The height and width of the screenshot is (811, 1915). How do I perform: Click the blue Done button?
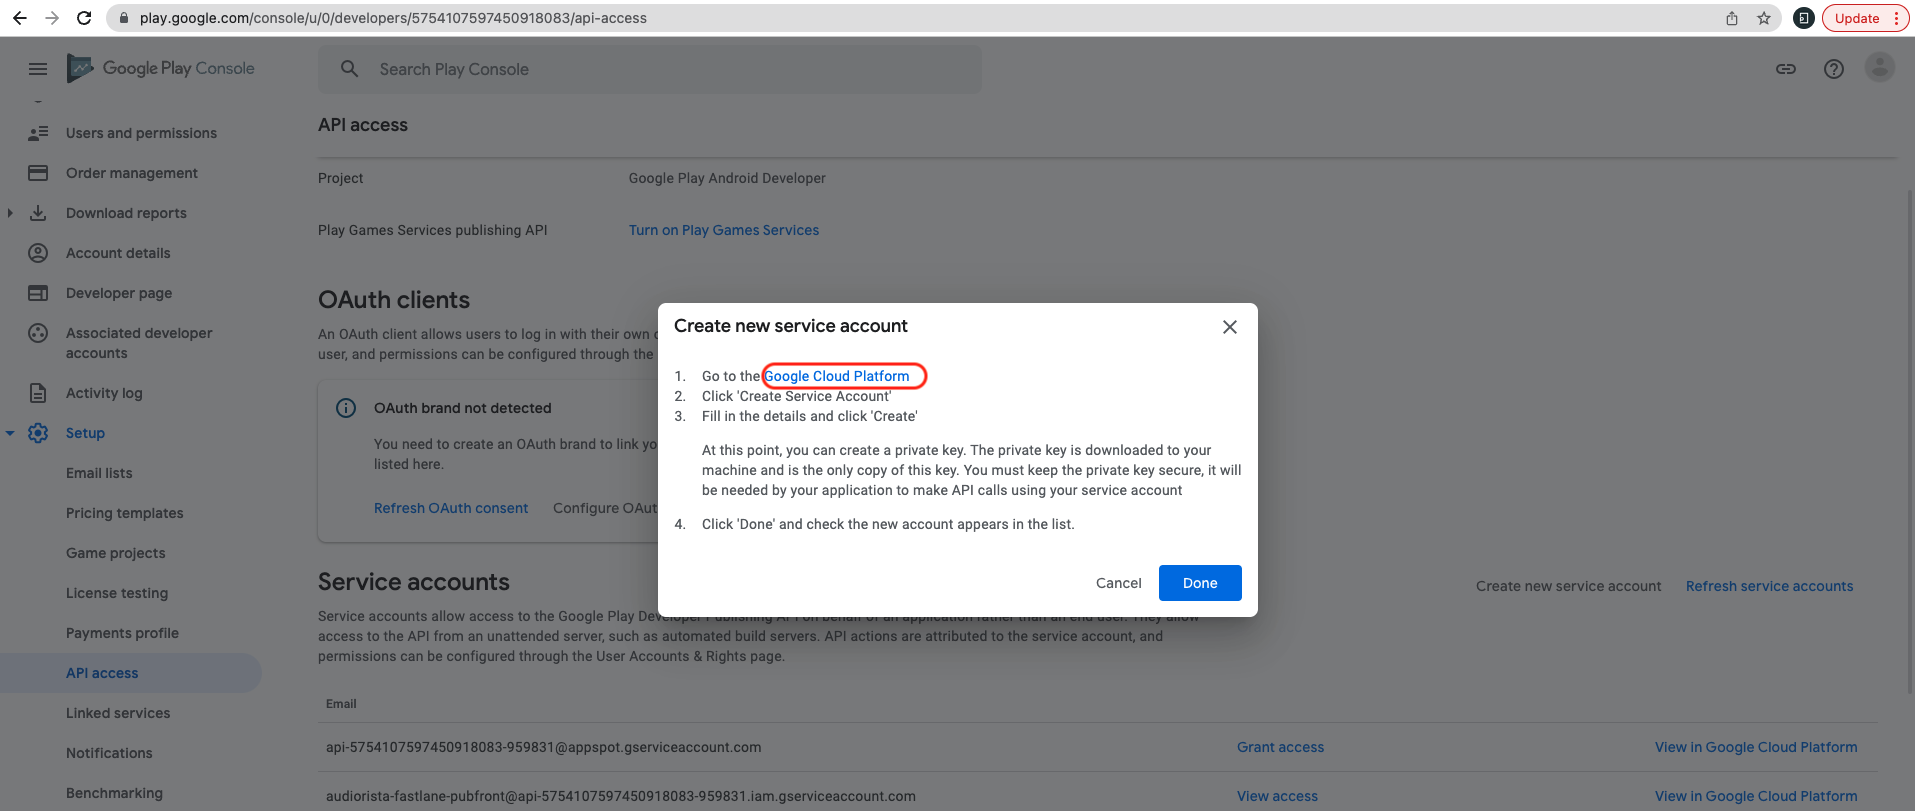pyautogui.click(x=1200, y=583)
